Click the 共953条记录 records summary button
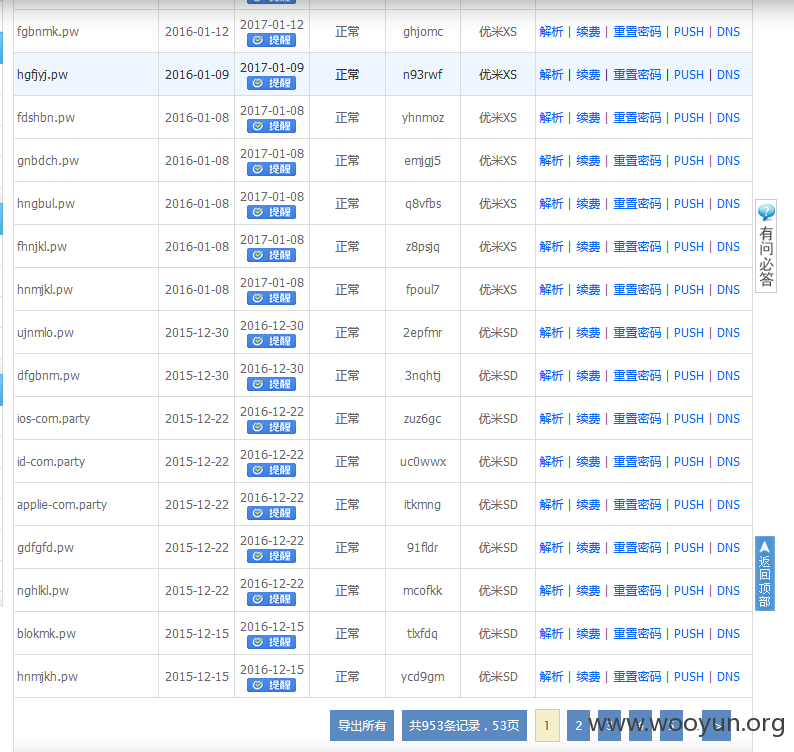This screenshot has width=794, height=752. (x=464, y=726)
